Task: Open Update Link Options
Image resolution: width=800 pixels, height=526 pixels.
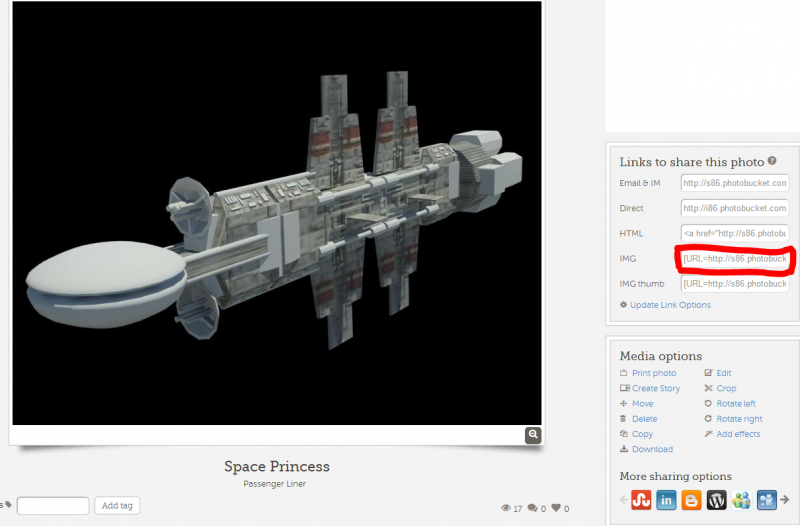Action: [665, 305]
